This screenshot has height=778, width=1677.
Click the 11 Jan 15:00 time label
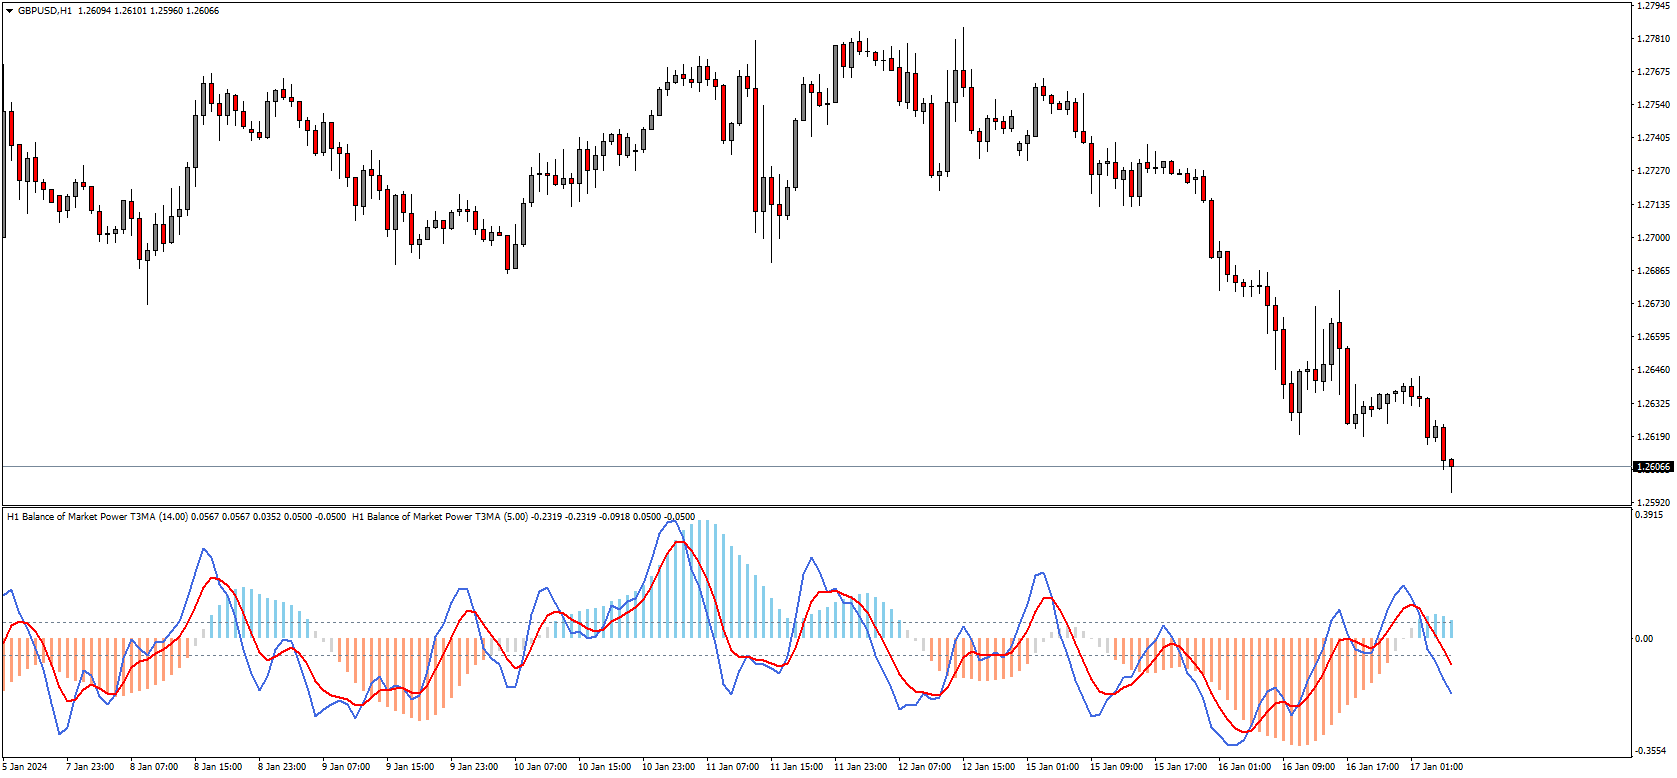coord(797,767)
